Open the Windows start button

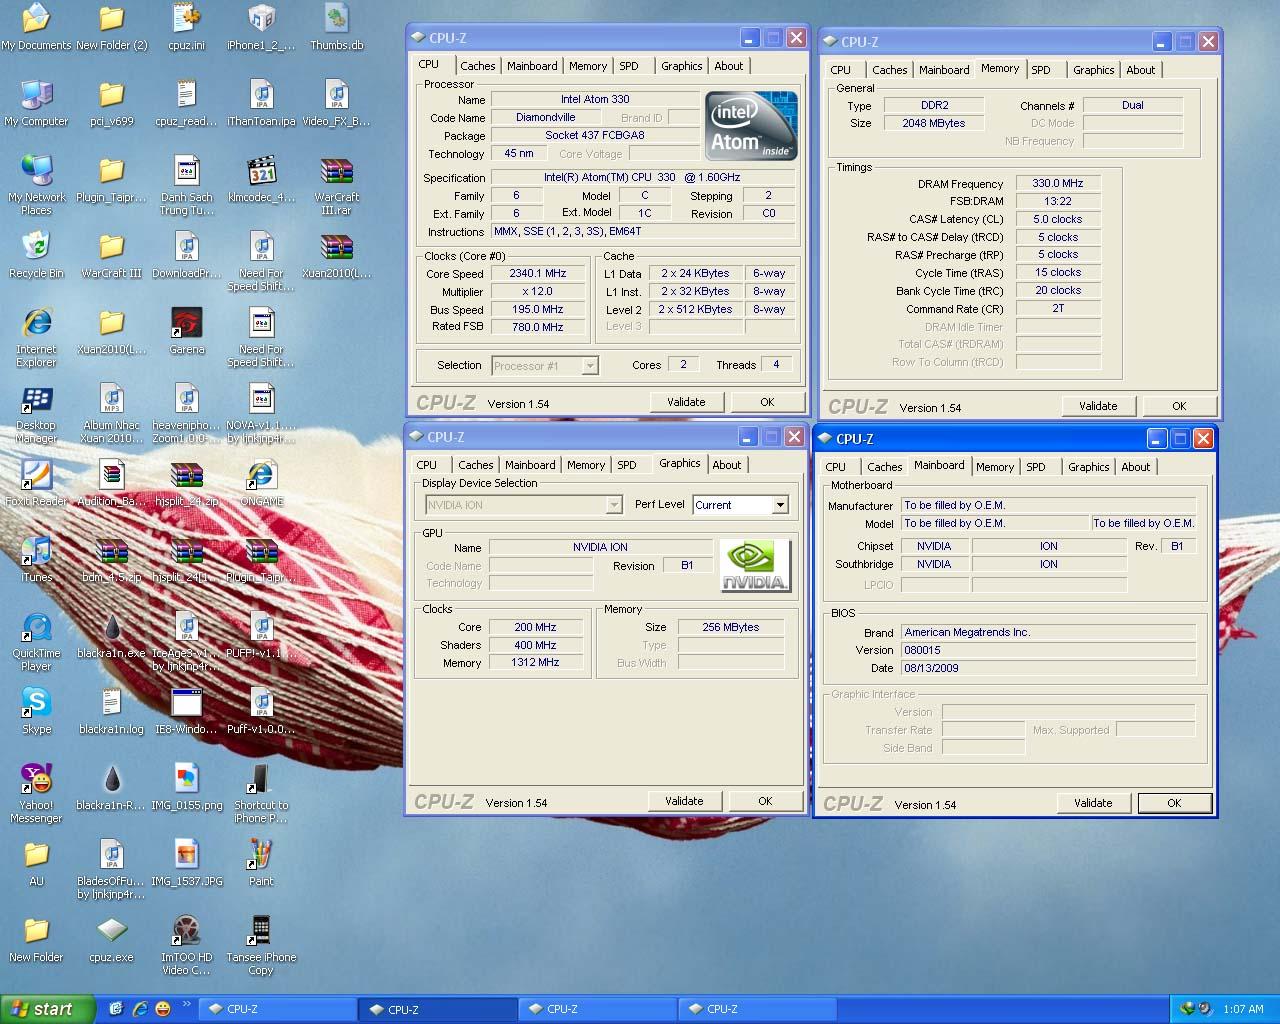pos(48,1009)
